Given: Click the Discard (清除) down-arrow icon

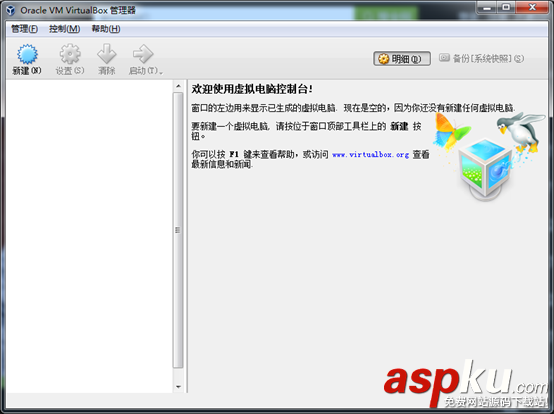Looking at the screenshot, I should (x=106, y=54).
